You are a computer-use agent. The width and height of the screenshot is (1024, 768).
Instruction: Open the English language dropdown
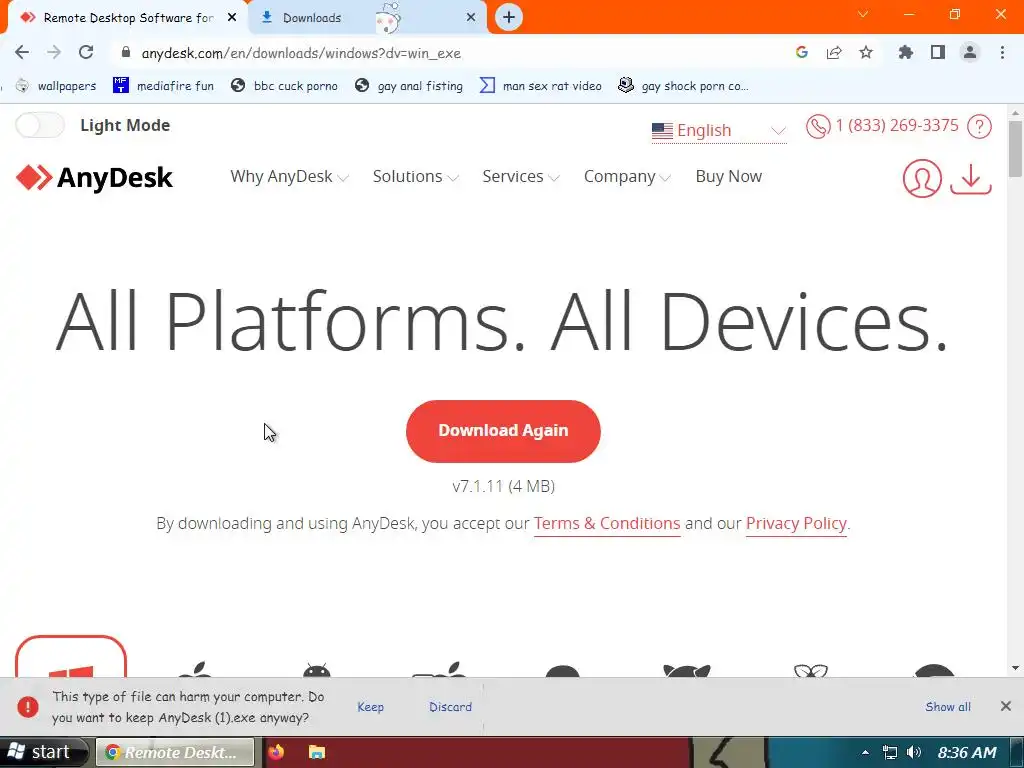tap(719, 131)
